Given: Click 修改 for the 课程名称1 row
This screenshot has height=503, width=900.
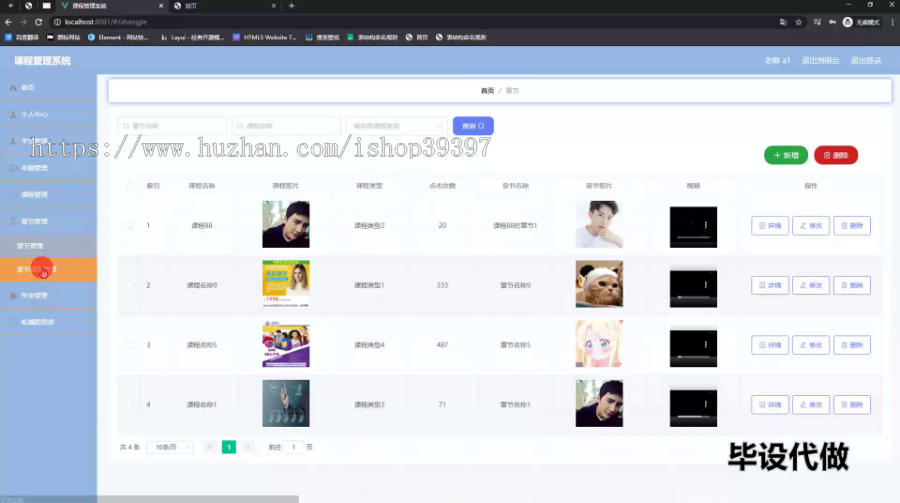Looking at the screenshot, I should click(811, 405).
